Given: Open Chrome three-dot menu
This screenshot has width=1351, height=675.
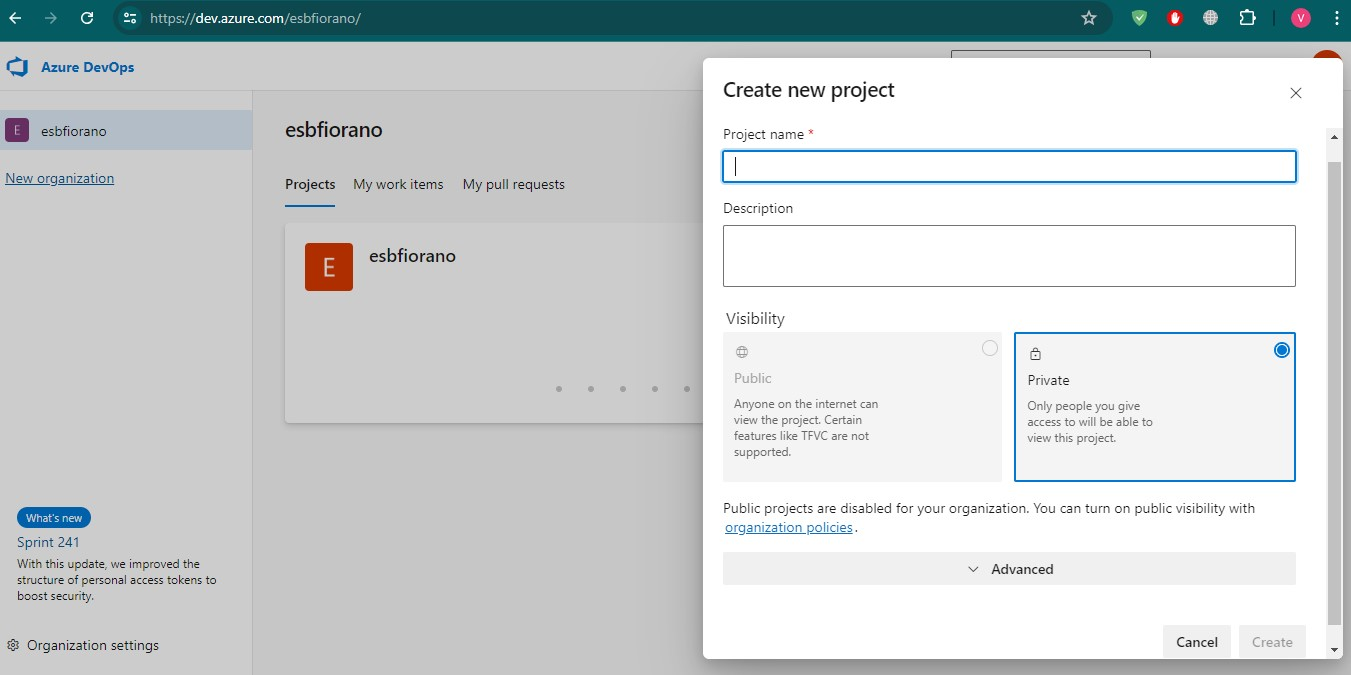Looking at the screenshot, I should pyautogui.click(x=1336, y=18).
